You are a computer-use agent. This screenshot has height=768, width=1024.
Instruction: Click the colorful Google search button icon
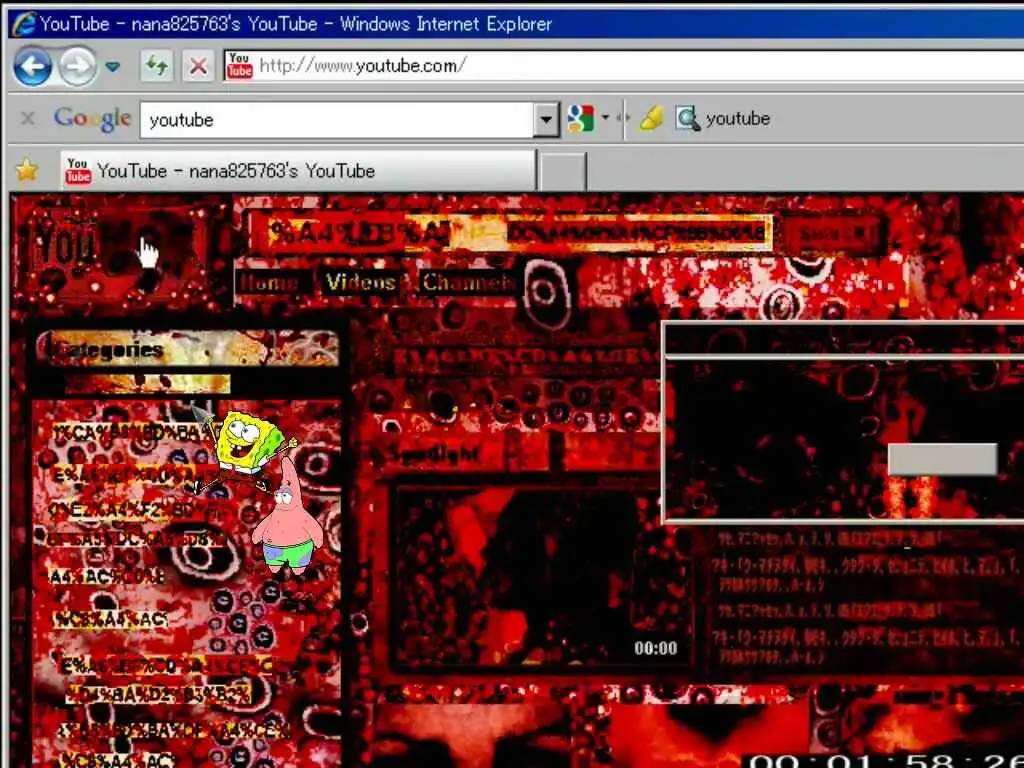pos(581,119)
